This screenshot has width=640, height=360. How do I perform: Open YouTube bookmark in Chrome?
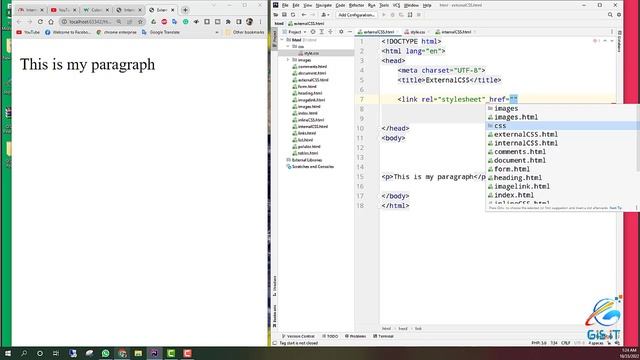[28, 32]
